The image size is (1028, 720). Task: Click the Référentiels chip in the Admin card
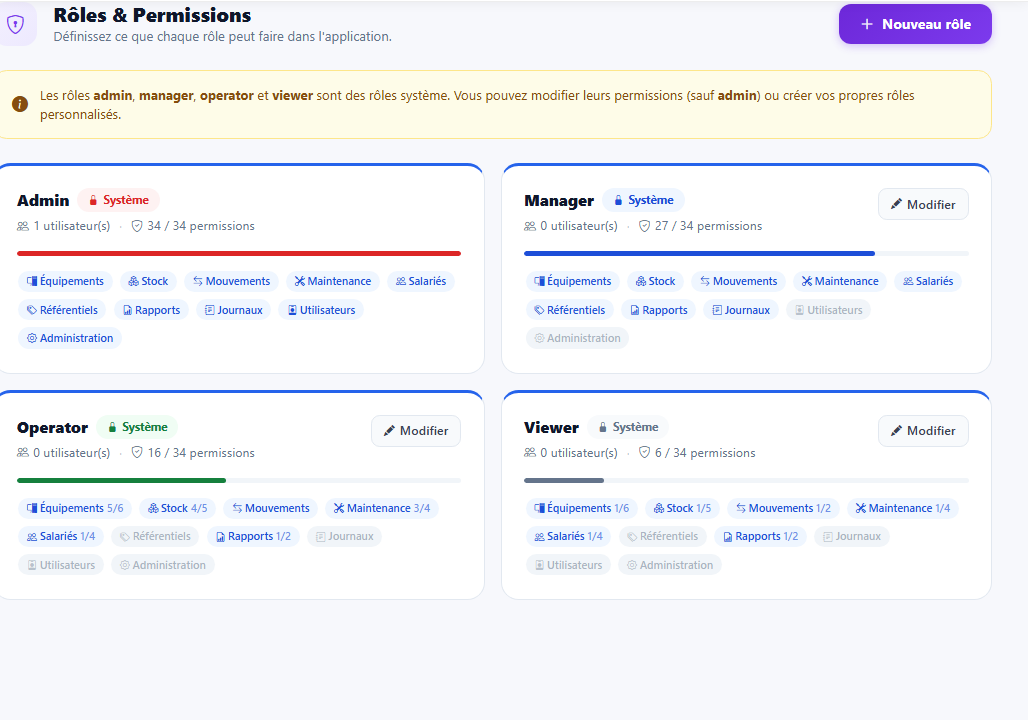62,310
